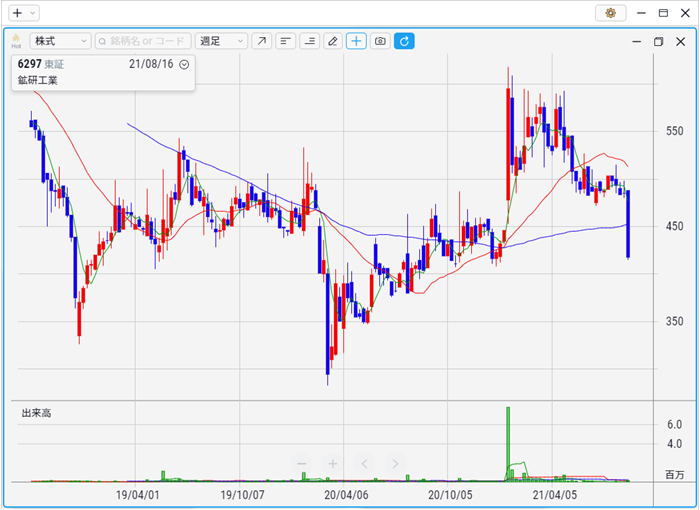
Task: Select the diagonal arrow trend line tool
Action: pos(262,41)
